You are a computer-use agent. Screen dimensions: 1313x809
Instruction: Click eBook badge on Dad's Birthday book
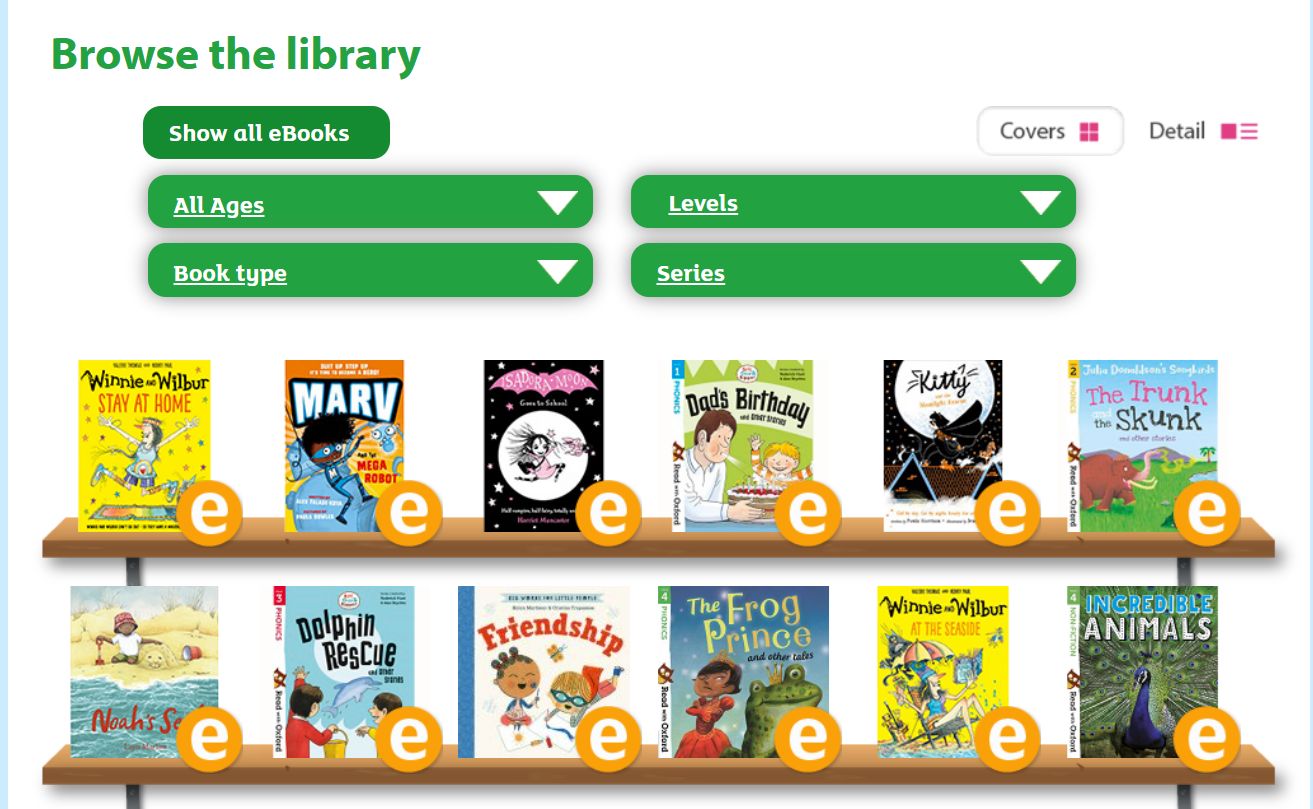pyautogui.click(x=807, y=513)
